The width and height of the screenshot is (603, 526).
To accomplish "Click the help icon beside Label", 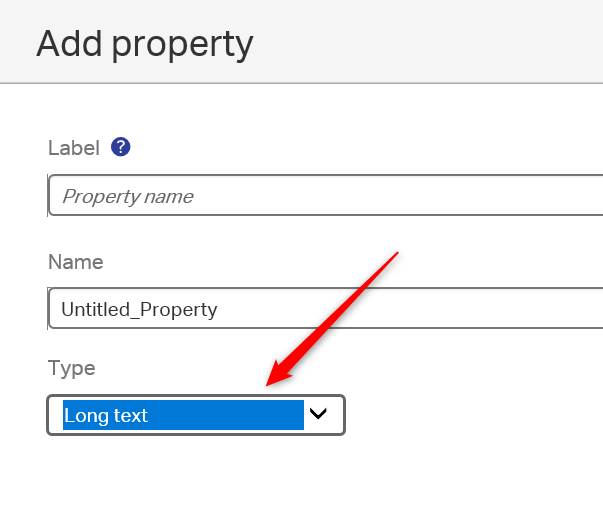I will 121,147.
